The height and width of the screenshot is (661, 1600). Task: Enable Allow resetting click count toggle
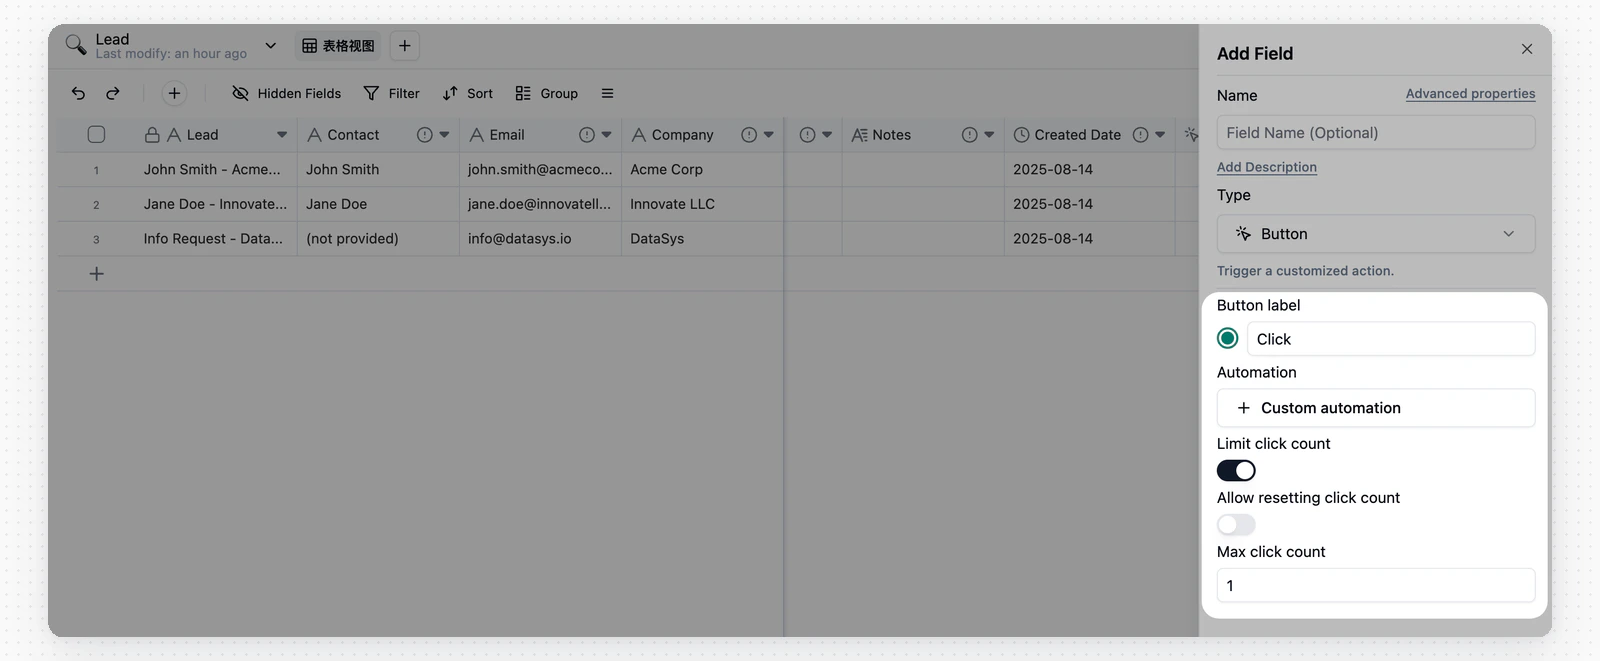click(1236, 524)
